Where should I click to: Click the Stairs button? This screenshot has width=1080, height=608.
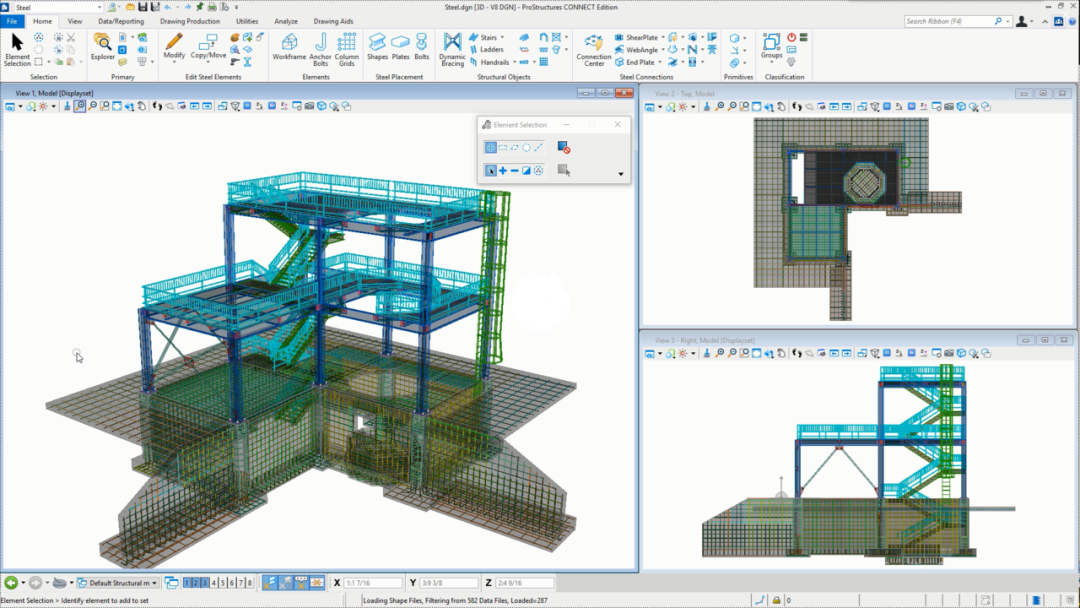click(x=483, y=37)
